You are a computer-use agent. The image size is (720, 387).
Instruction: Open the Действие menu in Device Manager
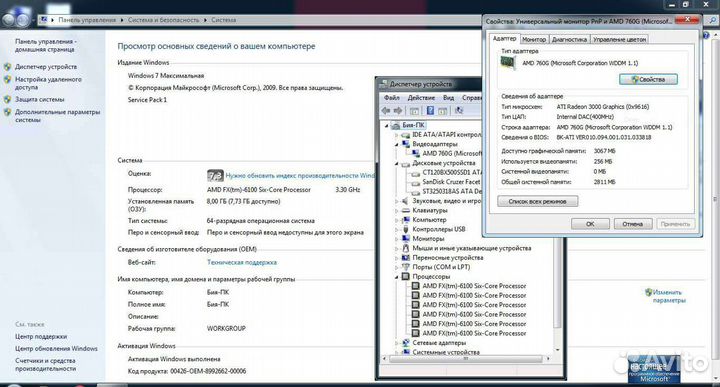(421, 98)
